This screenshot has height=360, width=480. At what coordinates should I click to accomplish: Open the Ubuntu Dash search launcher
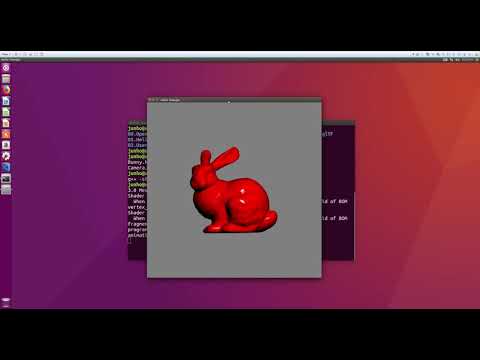click(x=6, y=68)
